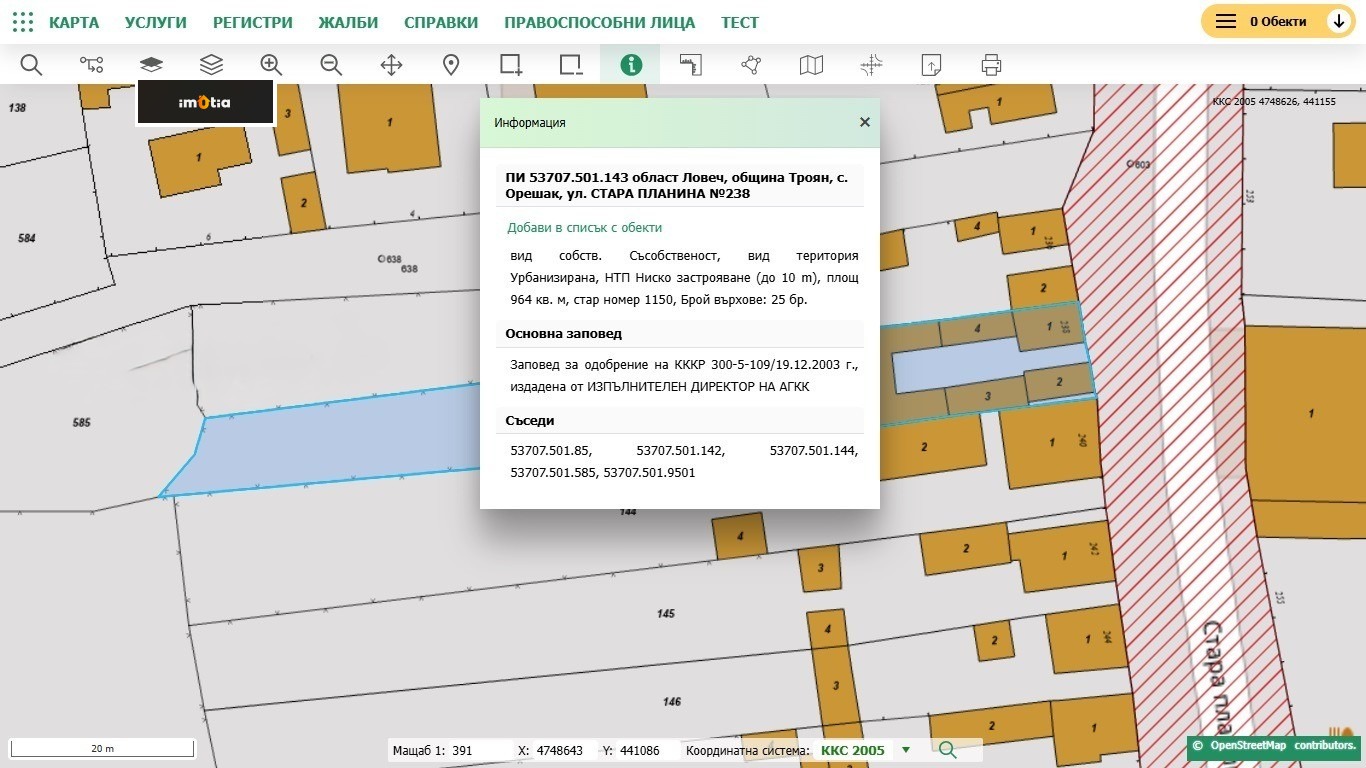This screenshot has width=1366, height=768.
Task: Expand the 0 Обекти list arrow
Action: point(1338,21)
